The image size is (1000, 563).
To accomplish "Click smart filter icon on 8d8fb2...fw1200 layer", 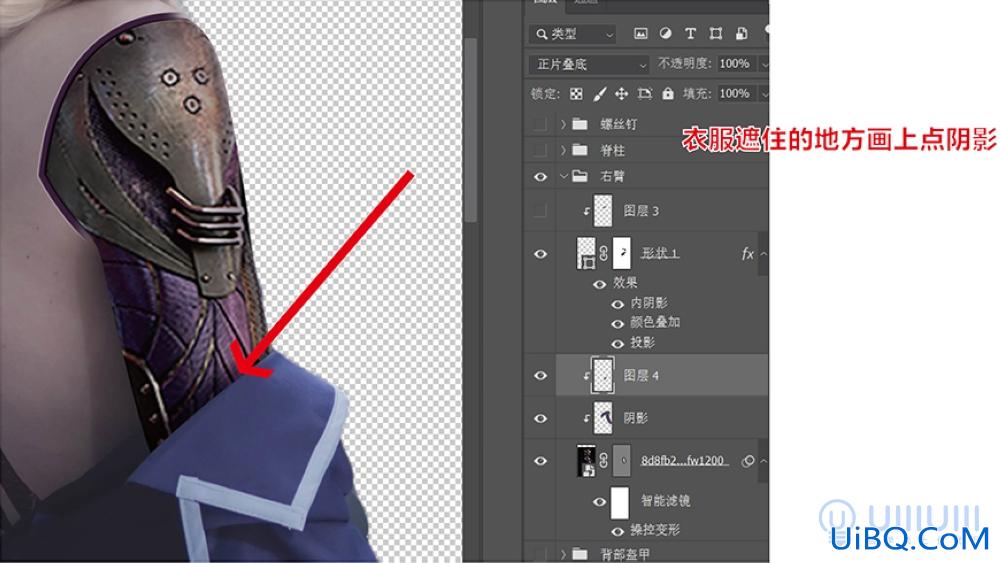I will 748,460.
